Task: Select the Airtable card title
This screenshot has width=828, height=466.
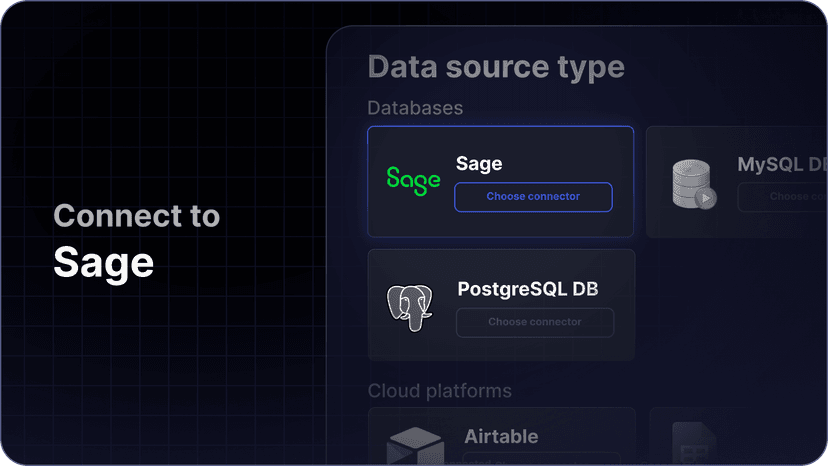Action: [502, 436]
